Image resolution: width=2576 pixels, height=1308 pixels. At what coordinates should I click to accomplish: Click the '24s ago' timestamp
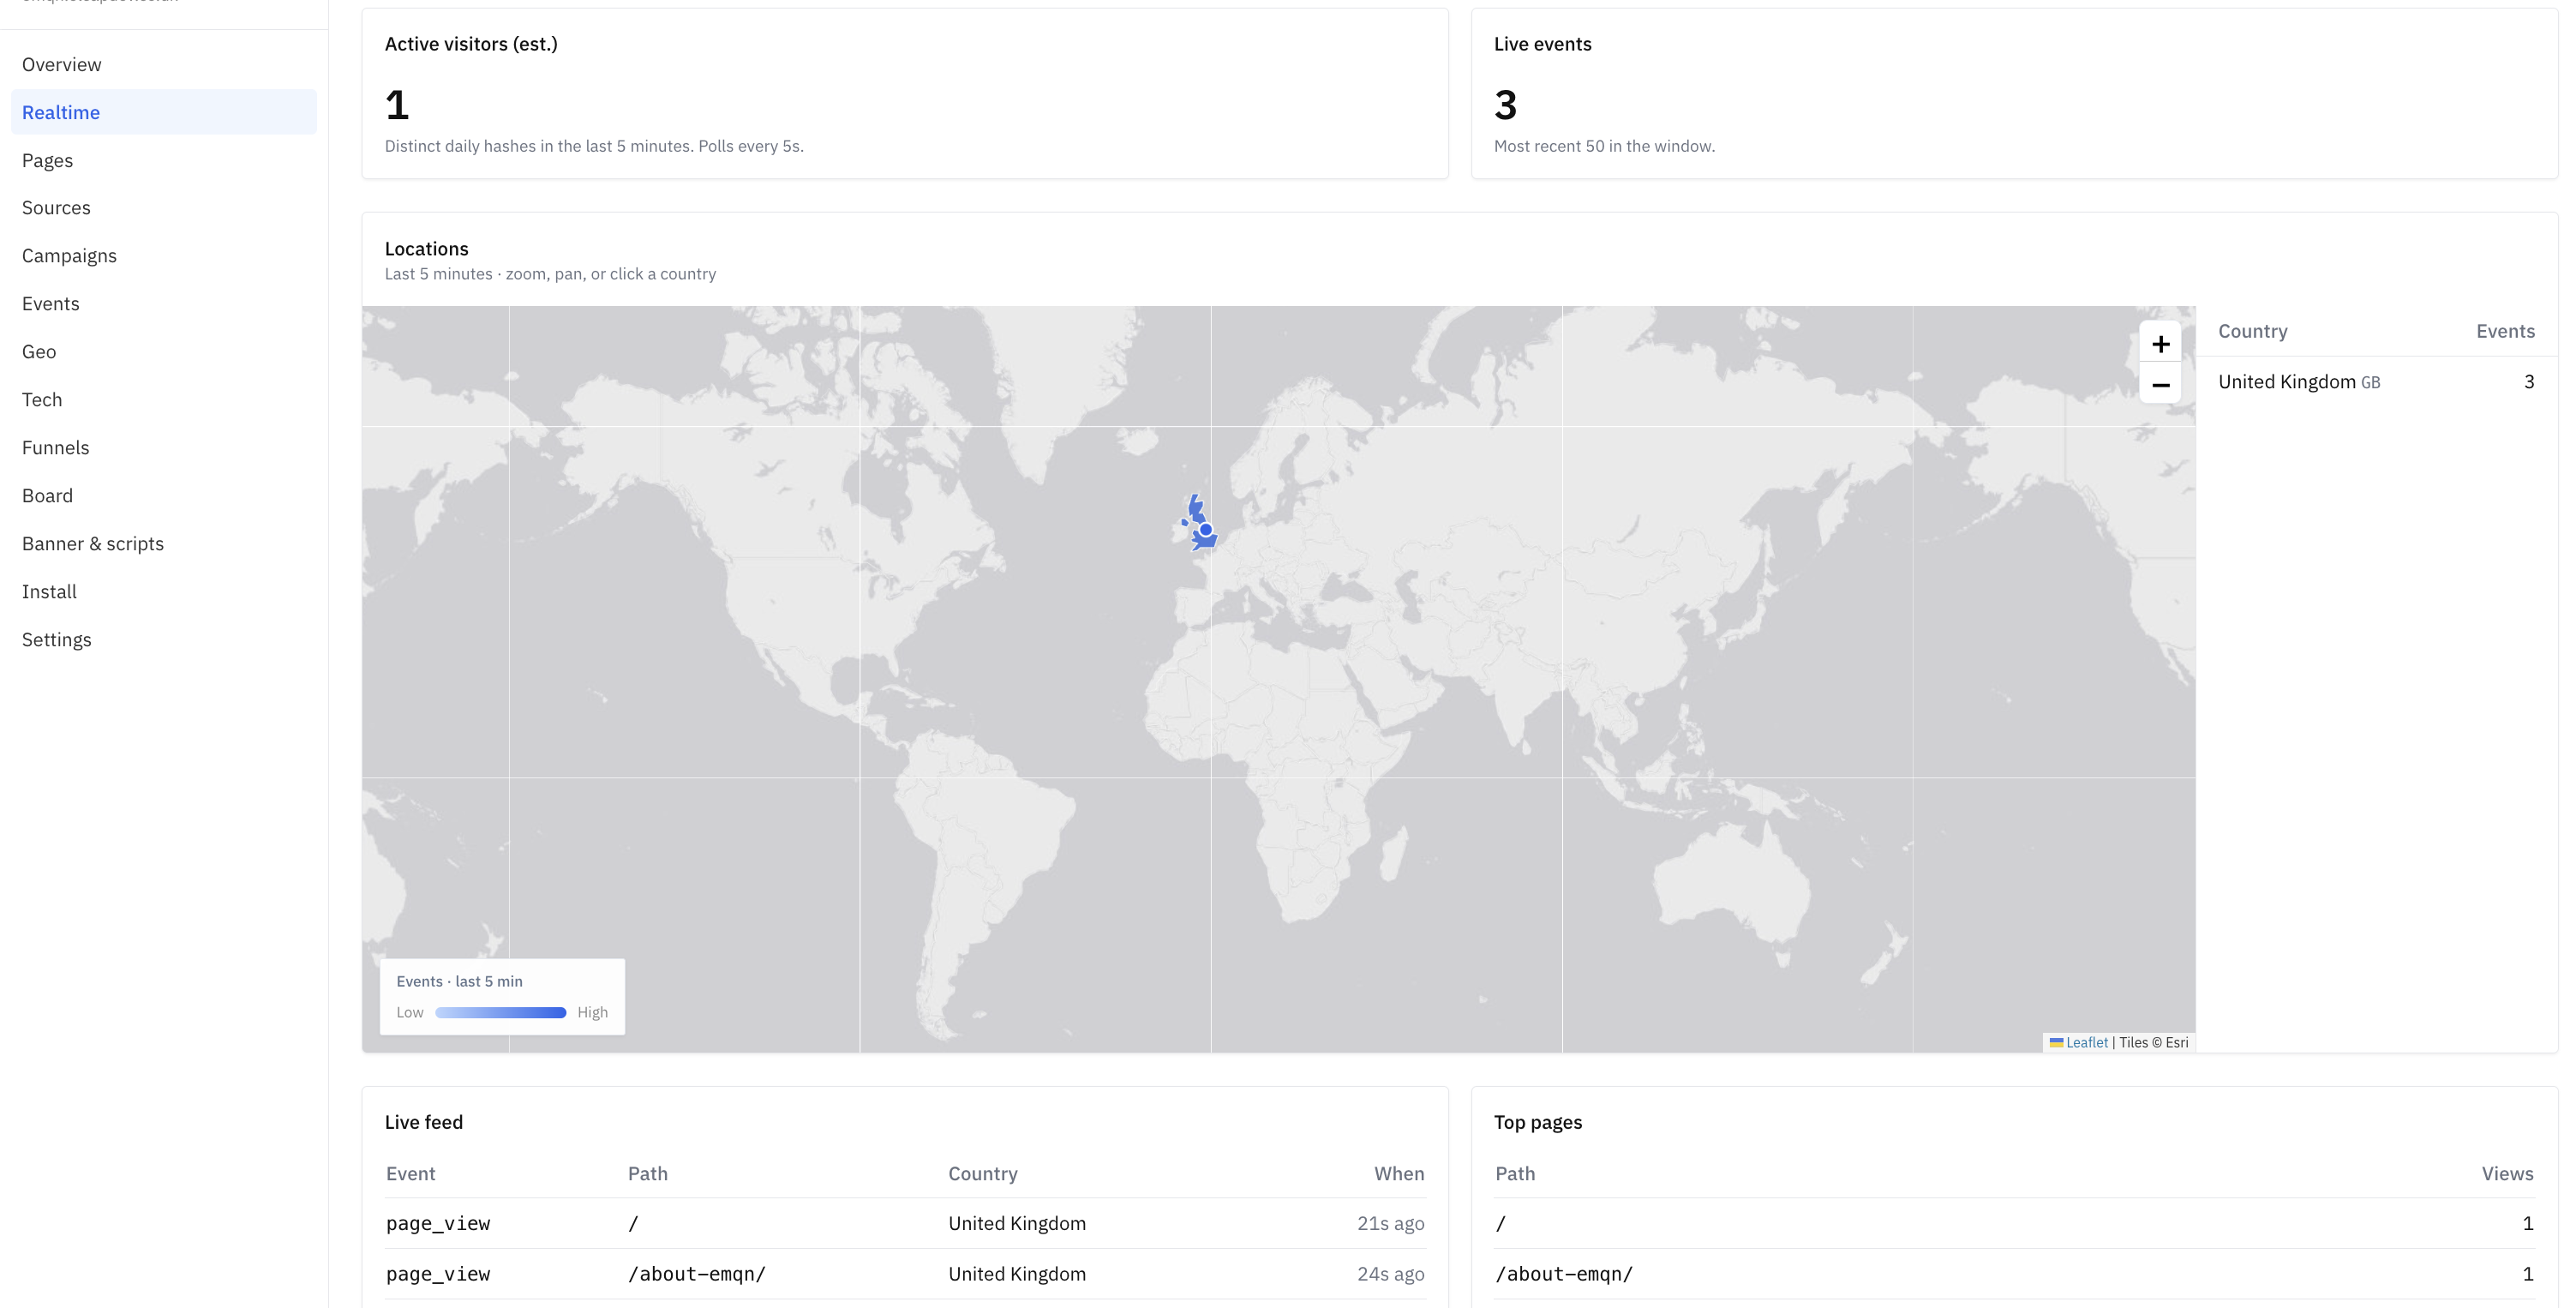pos(1390,1274)
